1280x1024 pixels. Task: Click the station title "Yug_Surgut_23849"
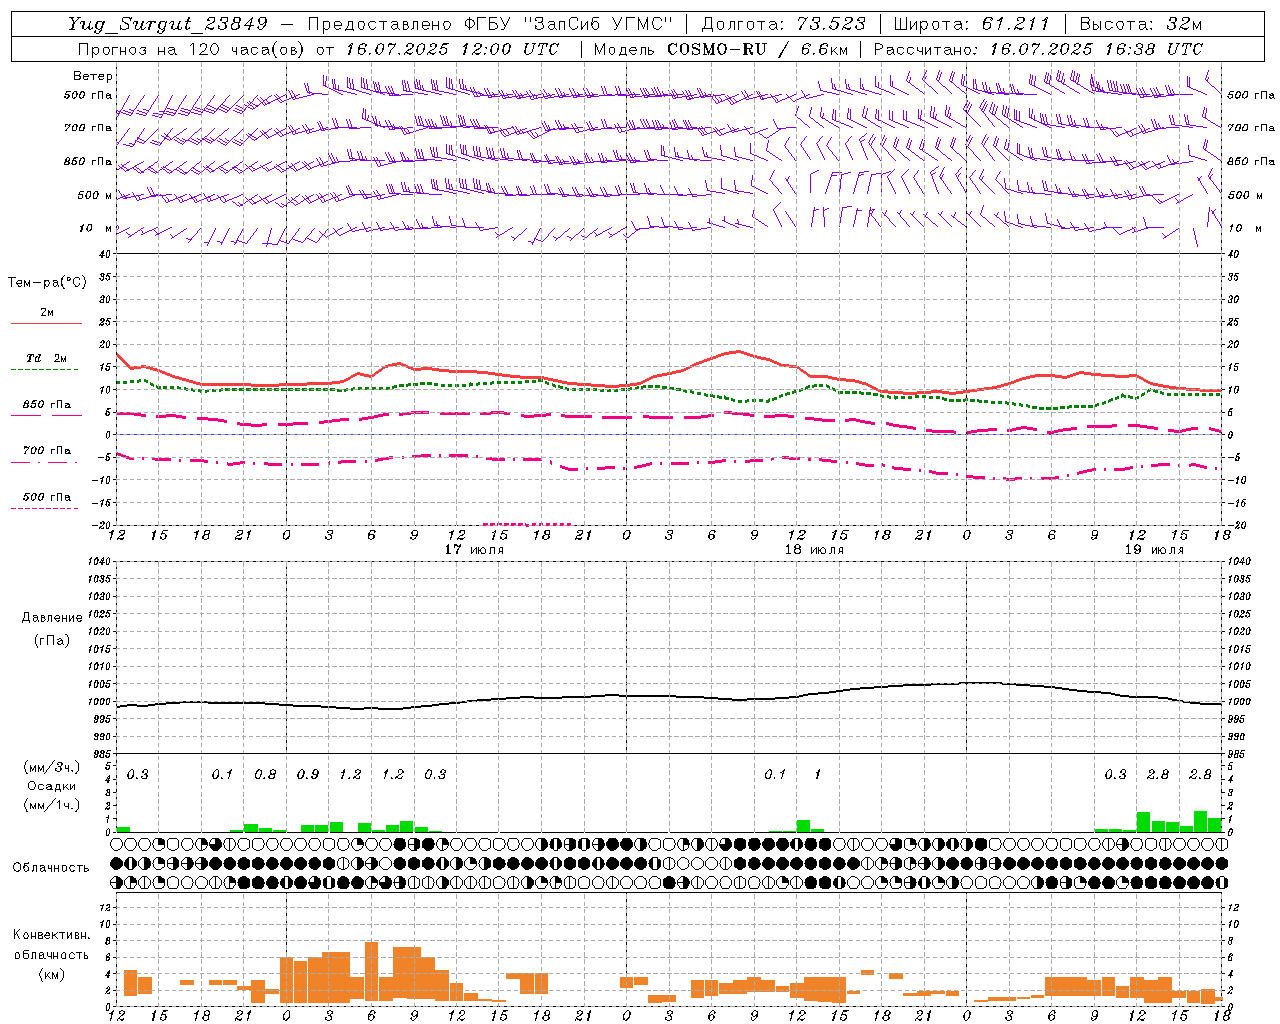168,25
